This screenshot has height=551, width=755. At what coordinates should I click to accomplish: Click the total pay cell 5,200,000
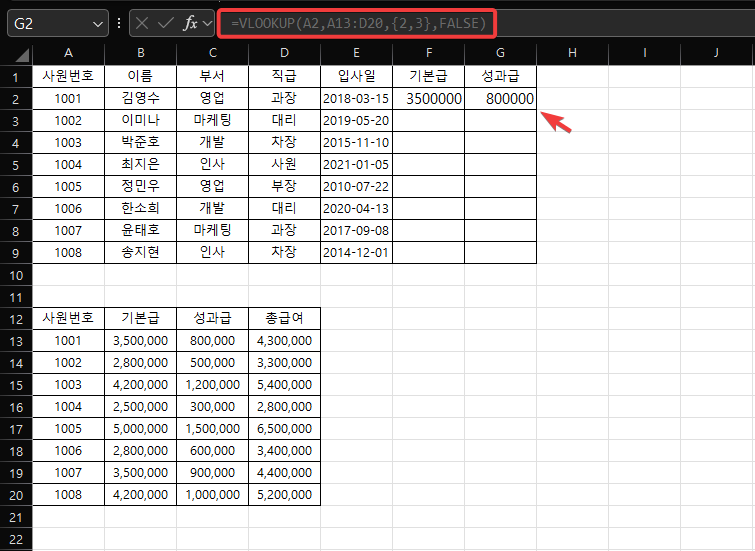pos(285,495)
